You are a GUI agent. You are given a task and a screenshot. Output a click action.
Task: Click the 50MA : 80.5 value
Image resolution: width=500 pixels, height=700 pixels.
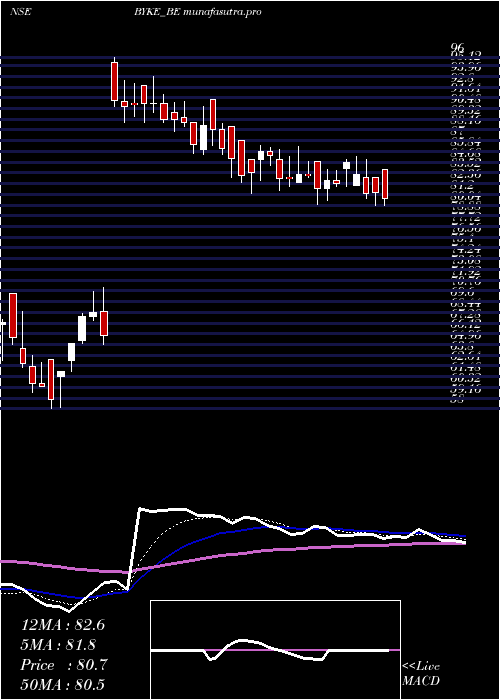coord(63,684)
